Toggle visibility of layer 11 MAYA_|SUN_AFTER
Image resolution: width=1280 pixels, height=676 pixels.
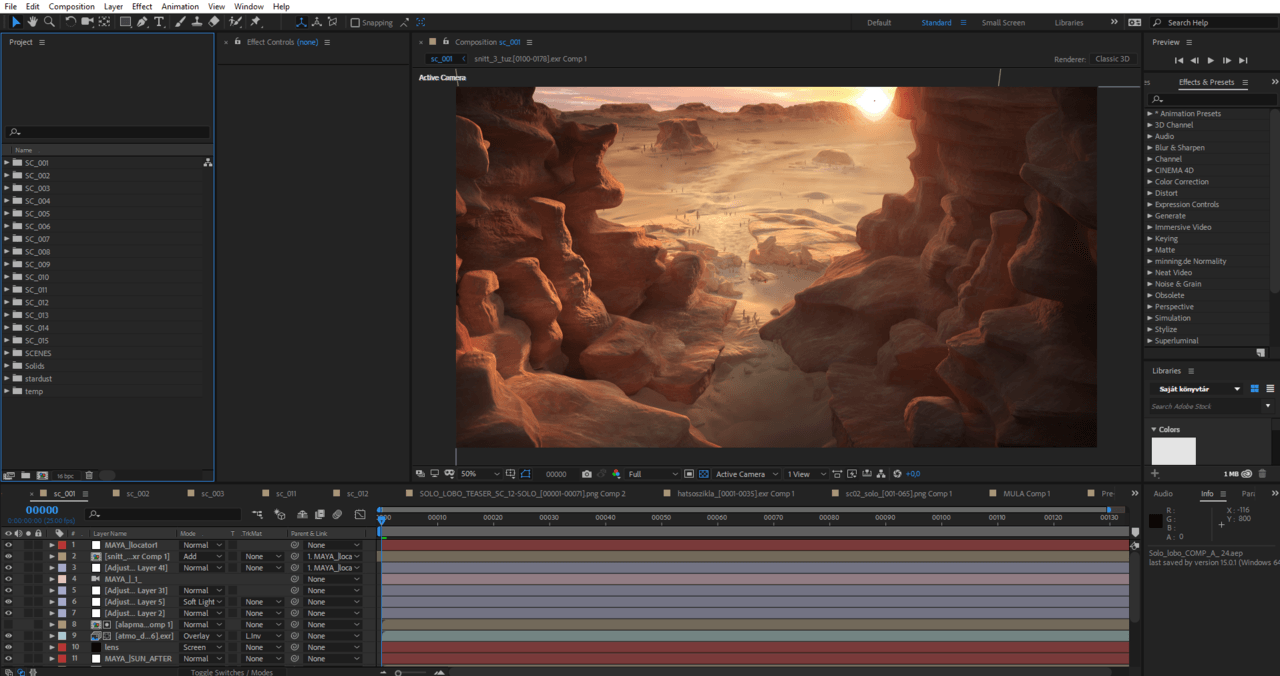(9, 659)
